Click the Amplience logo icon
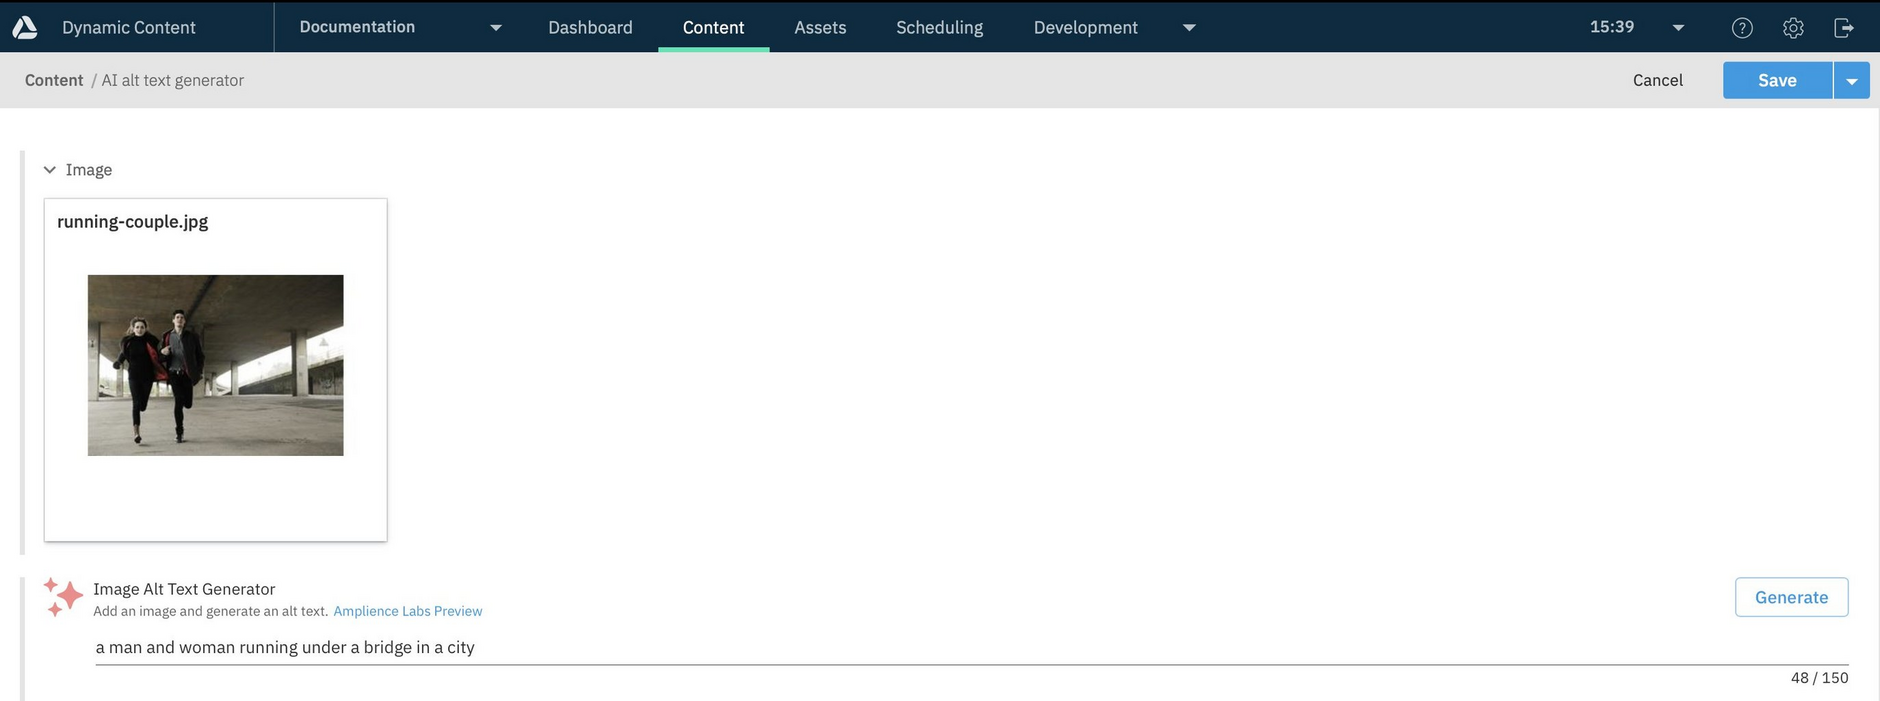 [x=25, y=27]
